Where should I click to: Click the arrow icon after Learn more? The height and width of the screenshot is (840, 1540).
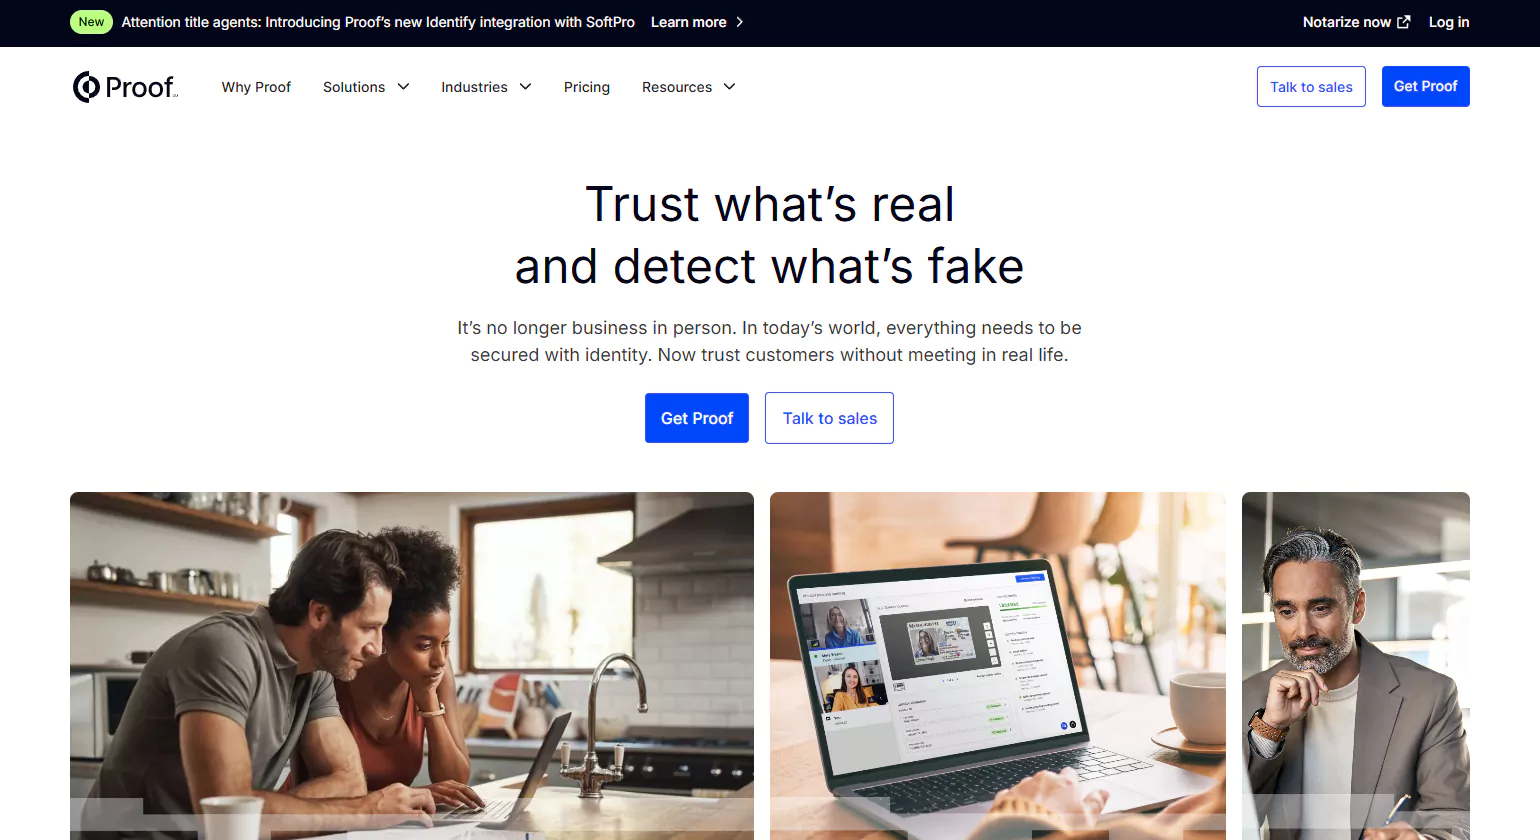point(739,22)
